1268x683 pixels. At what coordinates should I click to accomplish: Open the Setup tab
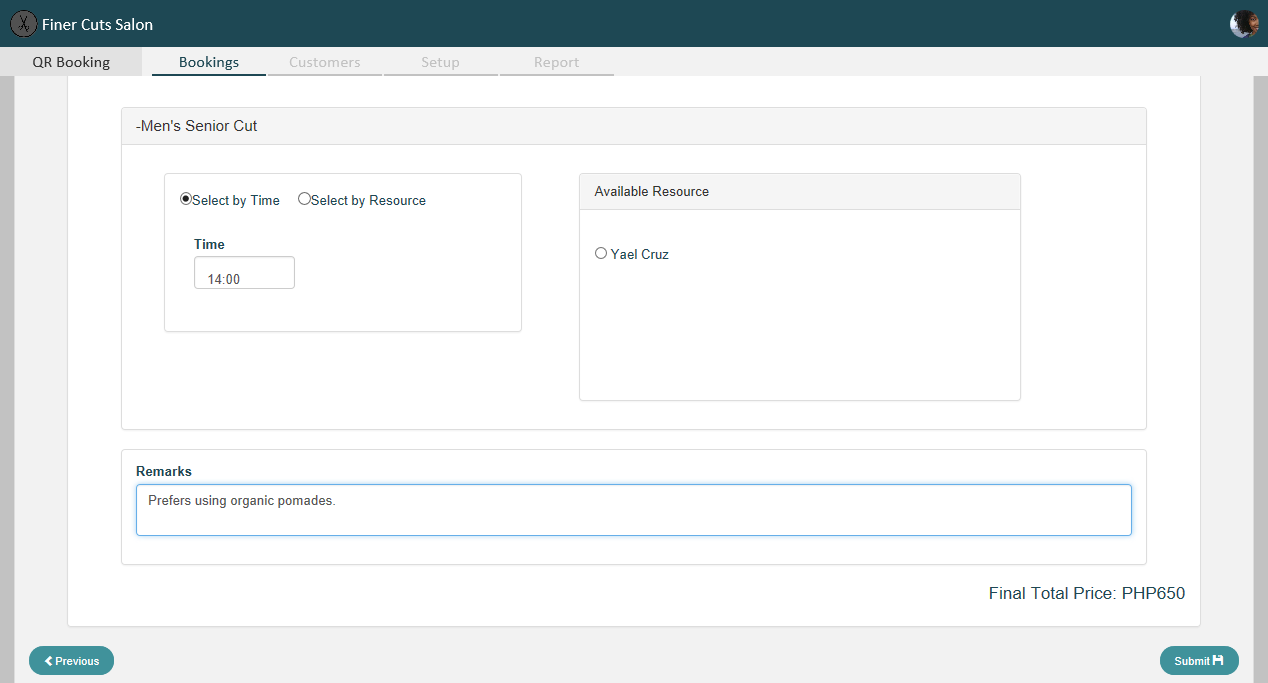440,62
